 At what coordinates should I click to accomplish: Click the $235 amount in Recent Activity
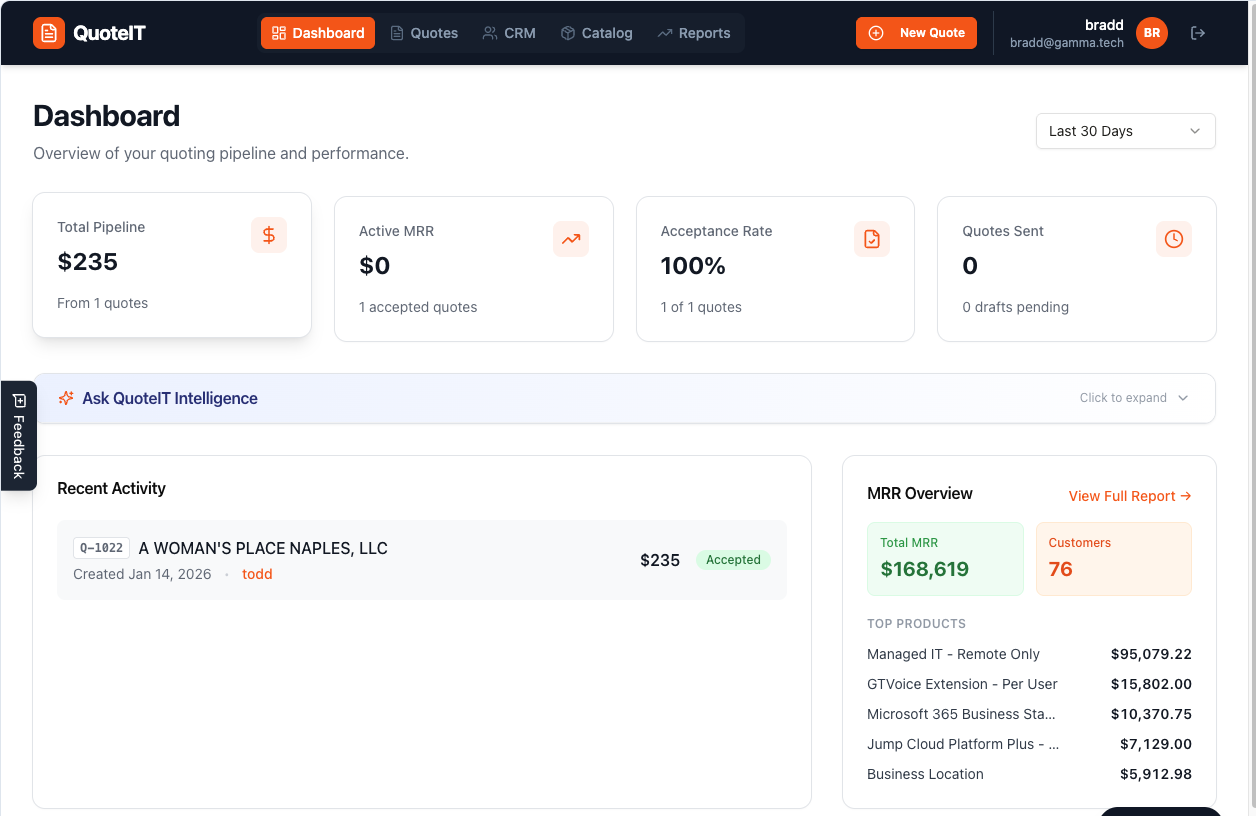660,560
